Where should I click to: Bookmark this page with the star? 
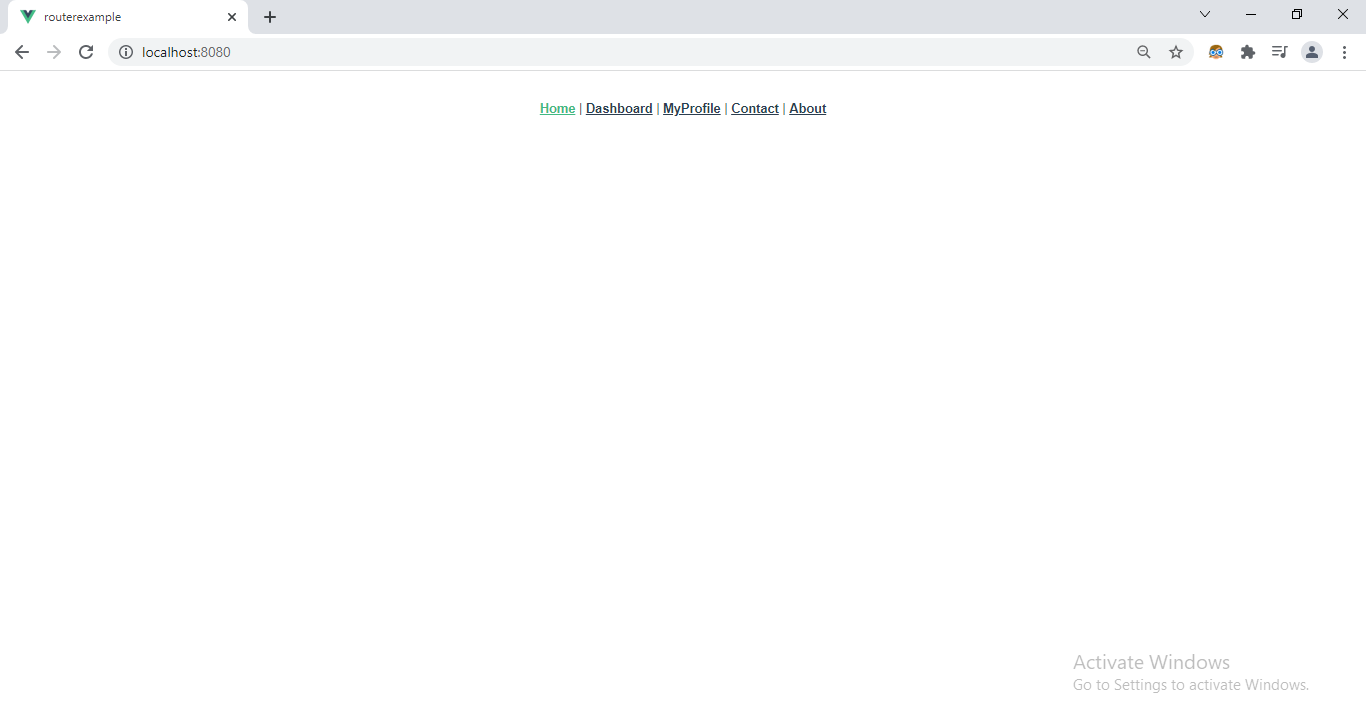click(x=1176, y=52)
